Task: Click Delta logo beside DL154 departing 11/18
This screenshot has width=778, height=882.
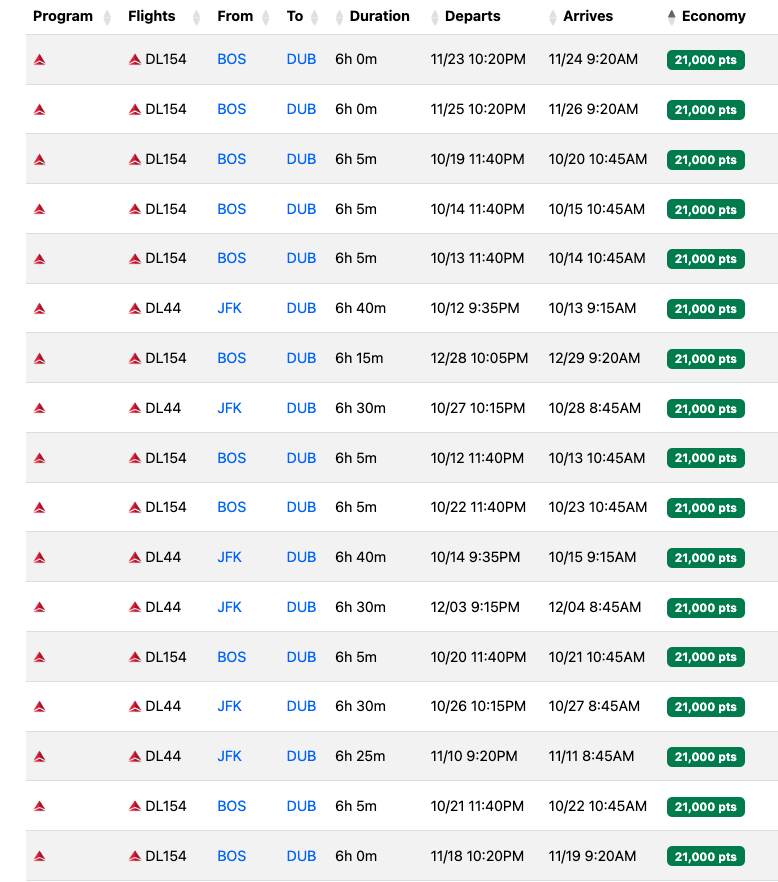Action: coord(134,856)
